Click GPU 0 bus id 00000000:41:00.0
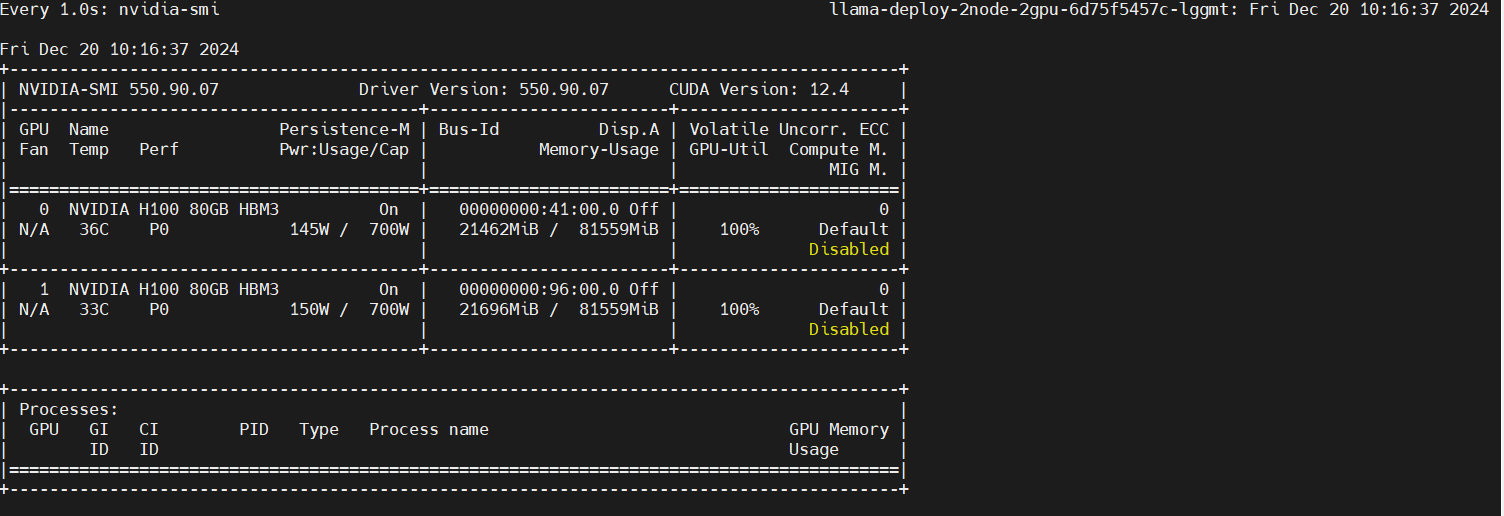 pyautogui.click(x=539, y=209)
